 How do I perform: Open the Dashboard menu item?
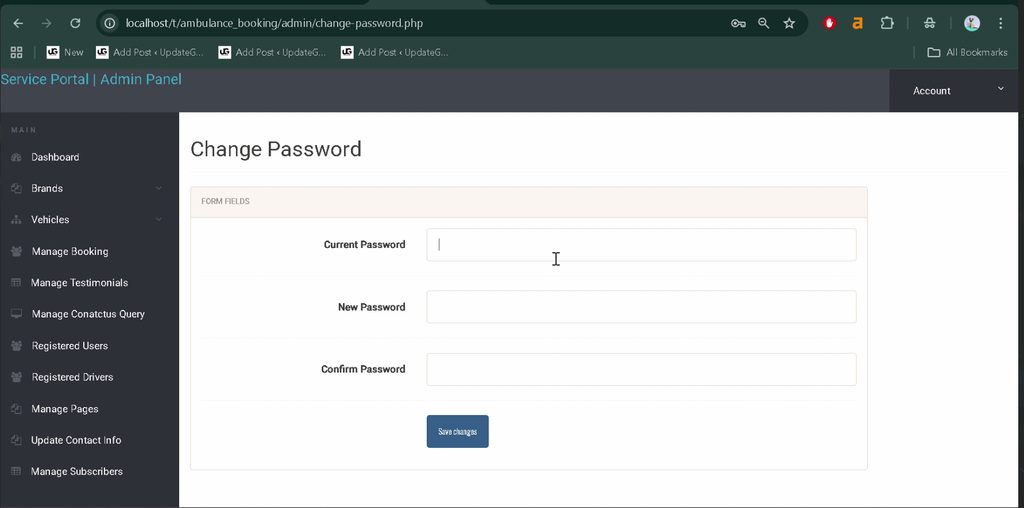click(x=55, y=157)
